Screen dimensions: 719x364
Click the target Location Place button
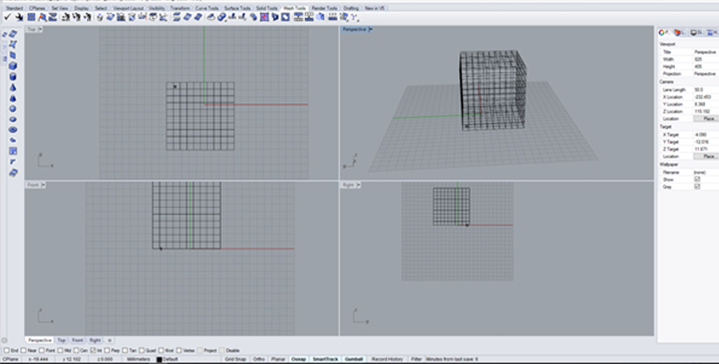coord(706,156)
